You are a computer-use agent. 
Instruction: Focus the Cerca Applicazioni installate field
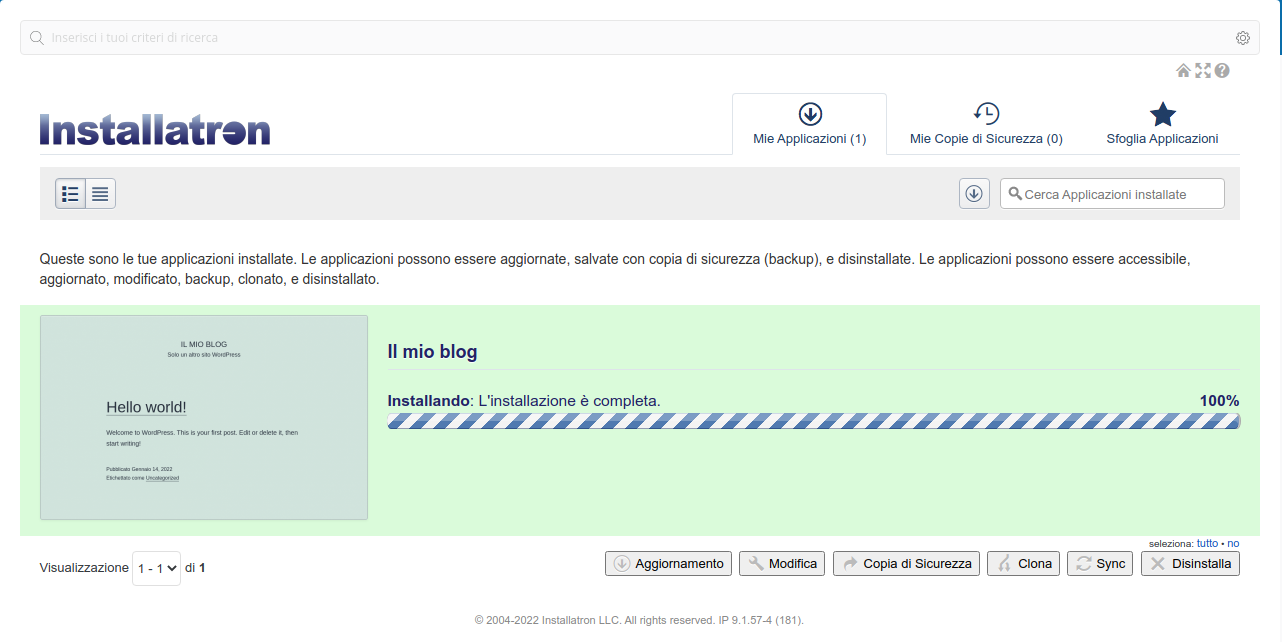click(x=1112, y=194)
